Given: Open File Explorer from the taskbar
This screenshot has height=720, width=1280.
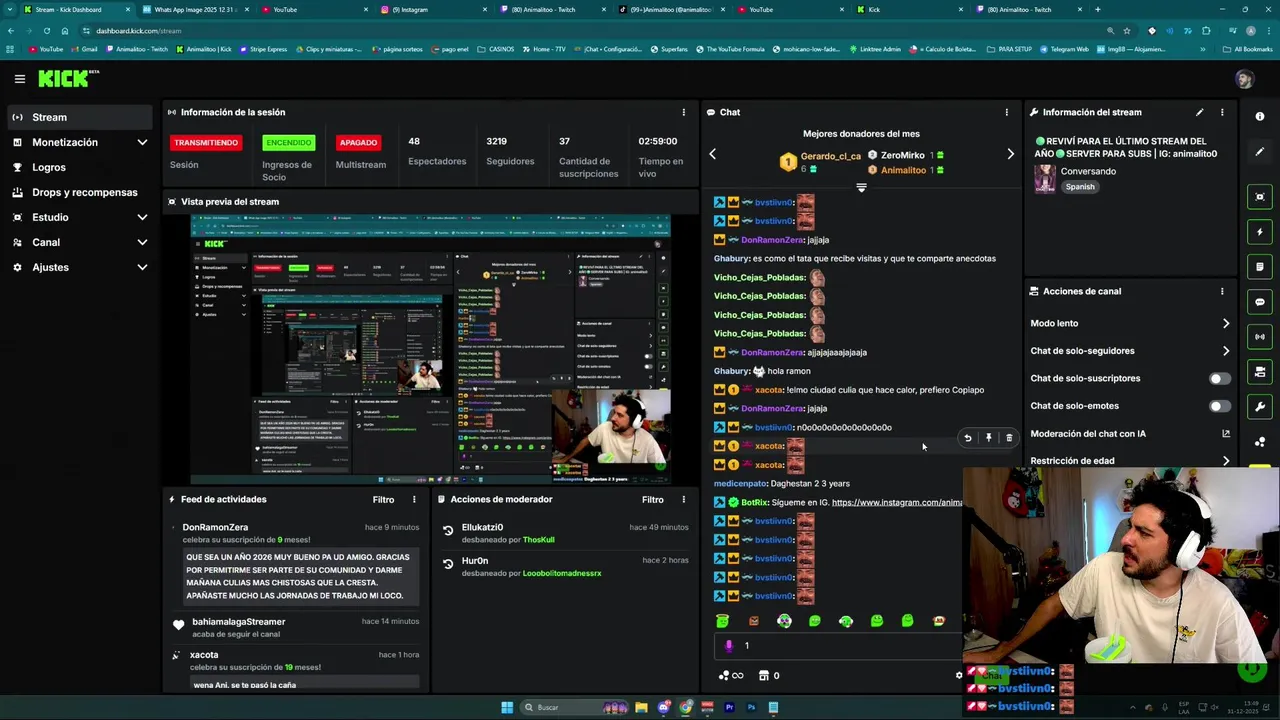Looking at the screenshot, I should tap(641, 707).
